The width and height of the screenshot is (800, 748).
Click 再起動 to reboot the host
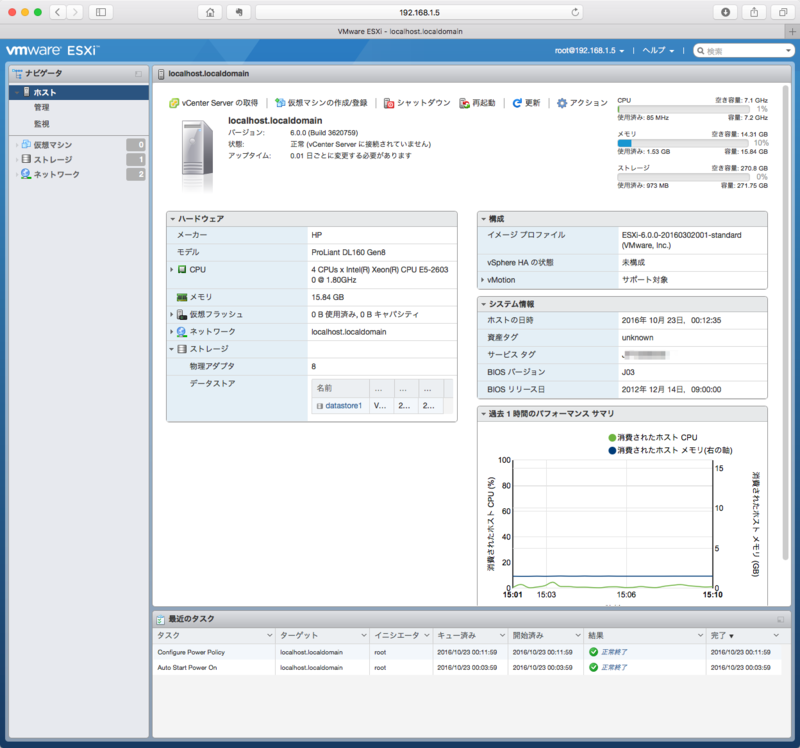[478, 103]
